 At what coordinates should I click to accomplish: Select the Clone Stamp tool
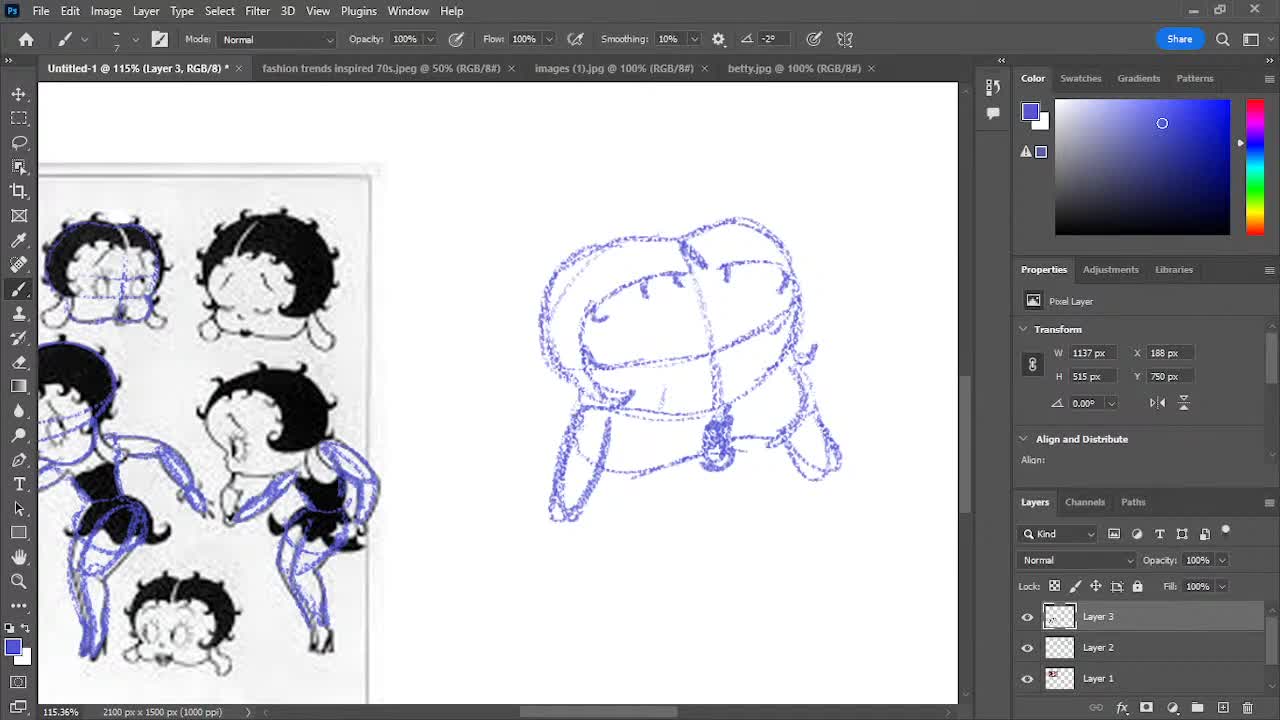[19, 313]
